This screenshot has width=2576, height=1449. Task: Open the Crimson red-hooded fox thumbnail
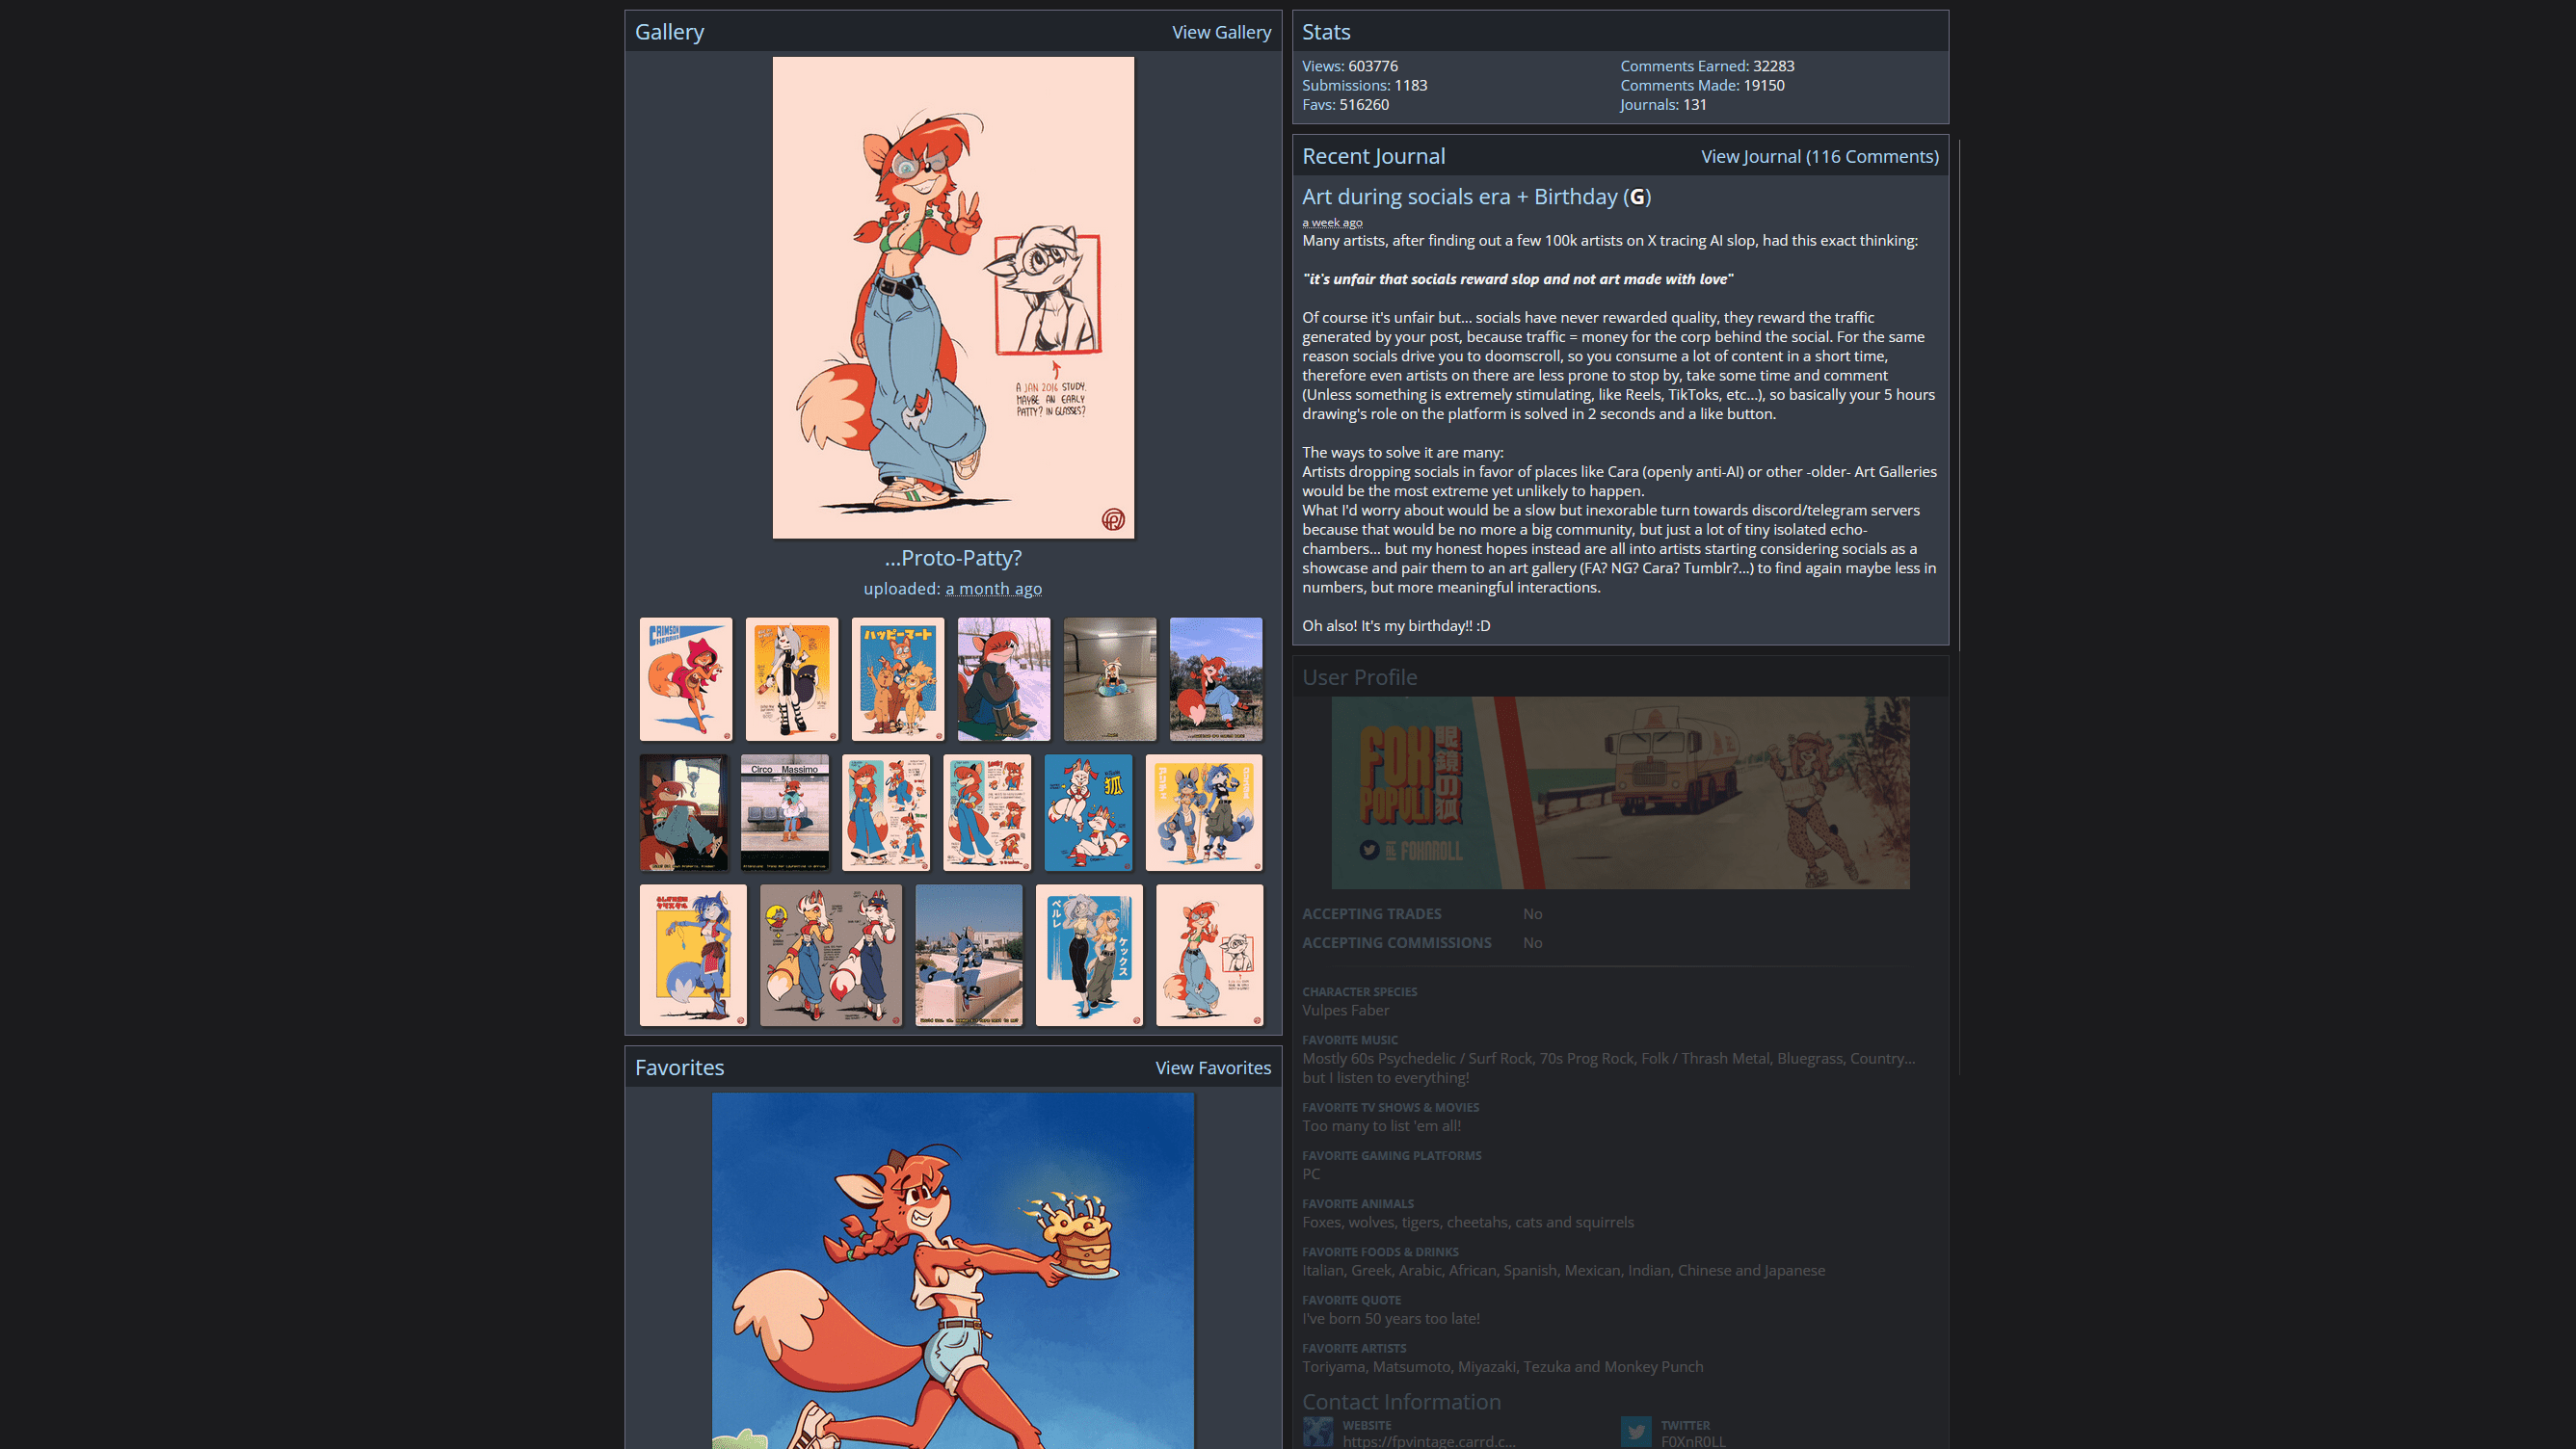[x=686, y=679]
